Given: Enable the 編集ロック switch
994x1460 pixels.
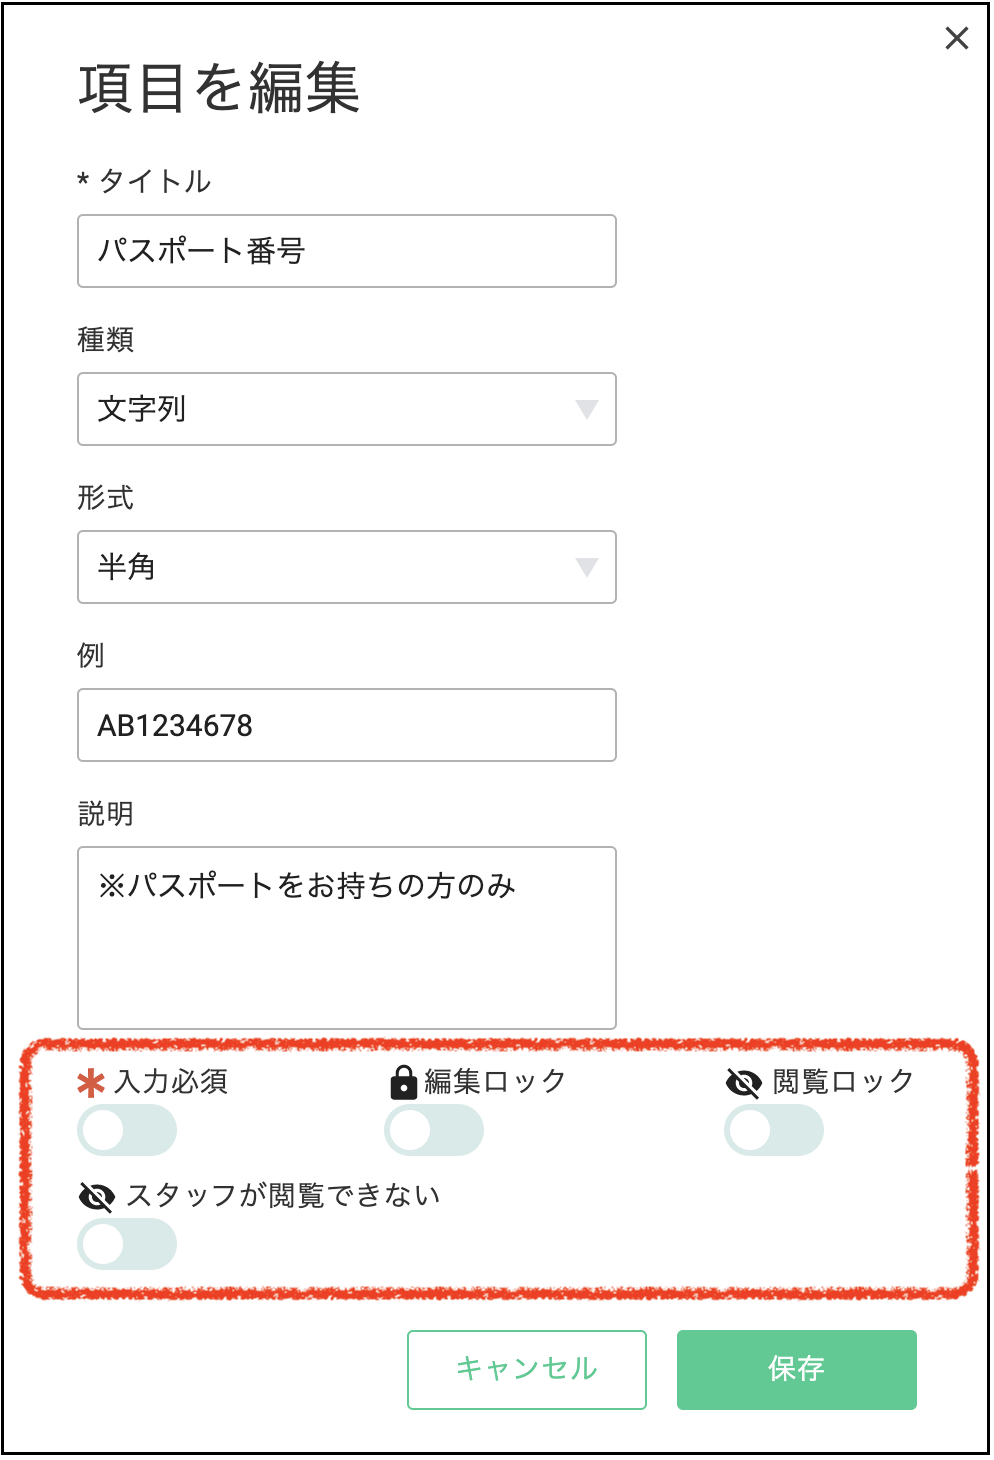Looking at the screenshot, I should [x=434, y=1131].
